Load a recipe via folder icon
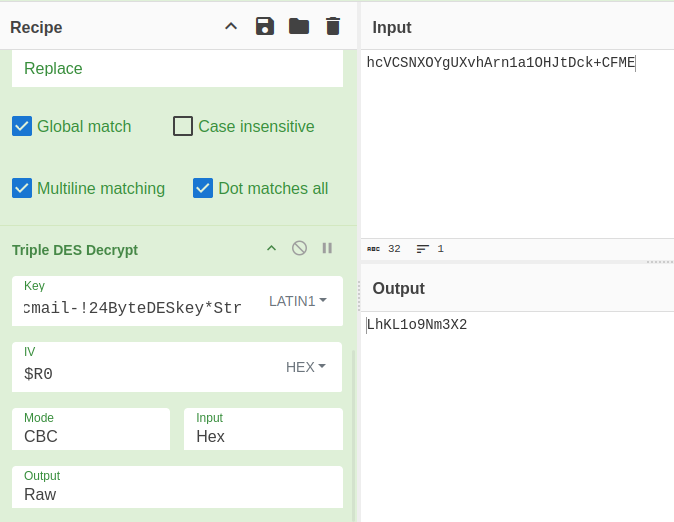 pyautogui.click(x=299, y=26)
